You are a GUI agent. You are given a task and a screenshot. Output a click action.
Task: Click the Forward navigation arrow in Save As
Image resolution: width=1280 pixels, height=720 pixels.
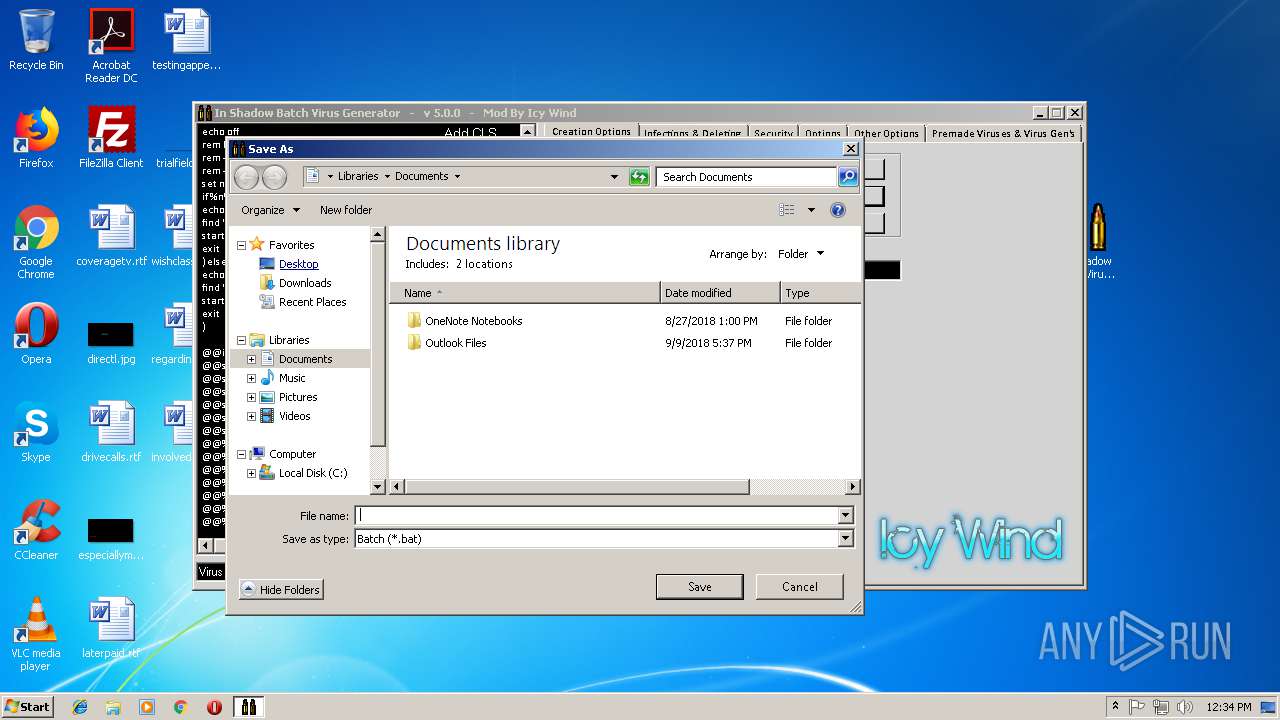(273, 177)
